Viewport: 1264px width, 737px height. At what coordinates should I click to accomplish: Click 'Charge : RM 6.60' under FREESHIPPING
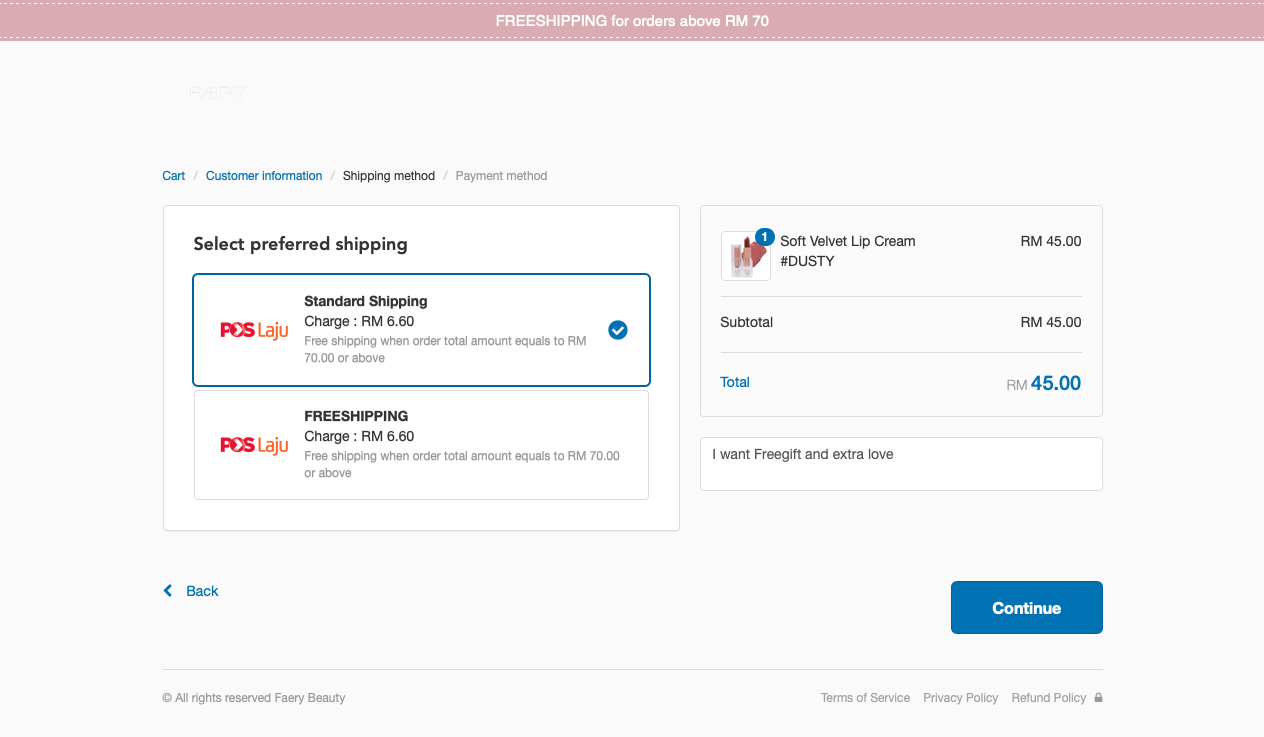click(x=359, y=436)
